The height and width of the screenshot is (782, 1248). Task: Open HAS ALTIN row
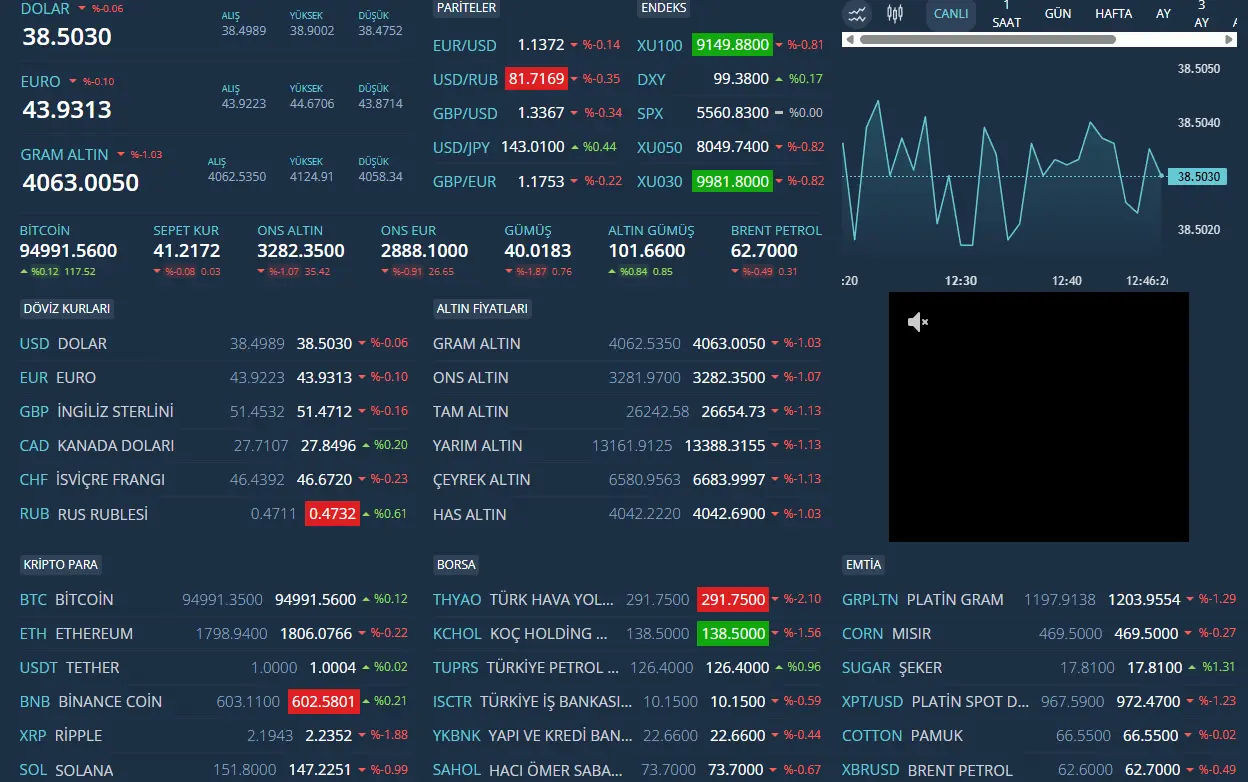tap(627, 514)
